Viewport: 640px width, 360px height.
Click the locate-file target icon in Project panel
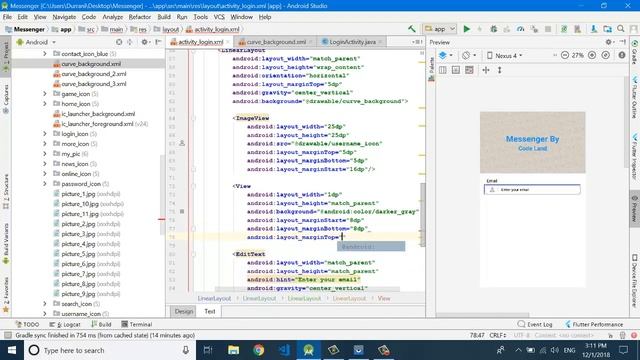click(x=119, y=42)
